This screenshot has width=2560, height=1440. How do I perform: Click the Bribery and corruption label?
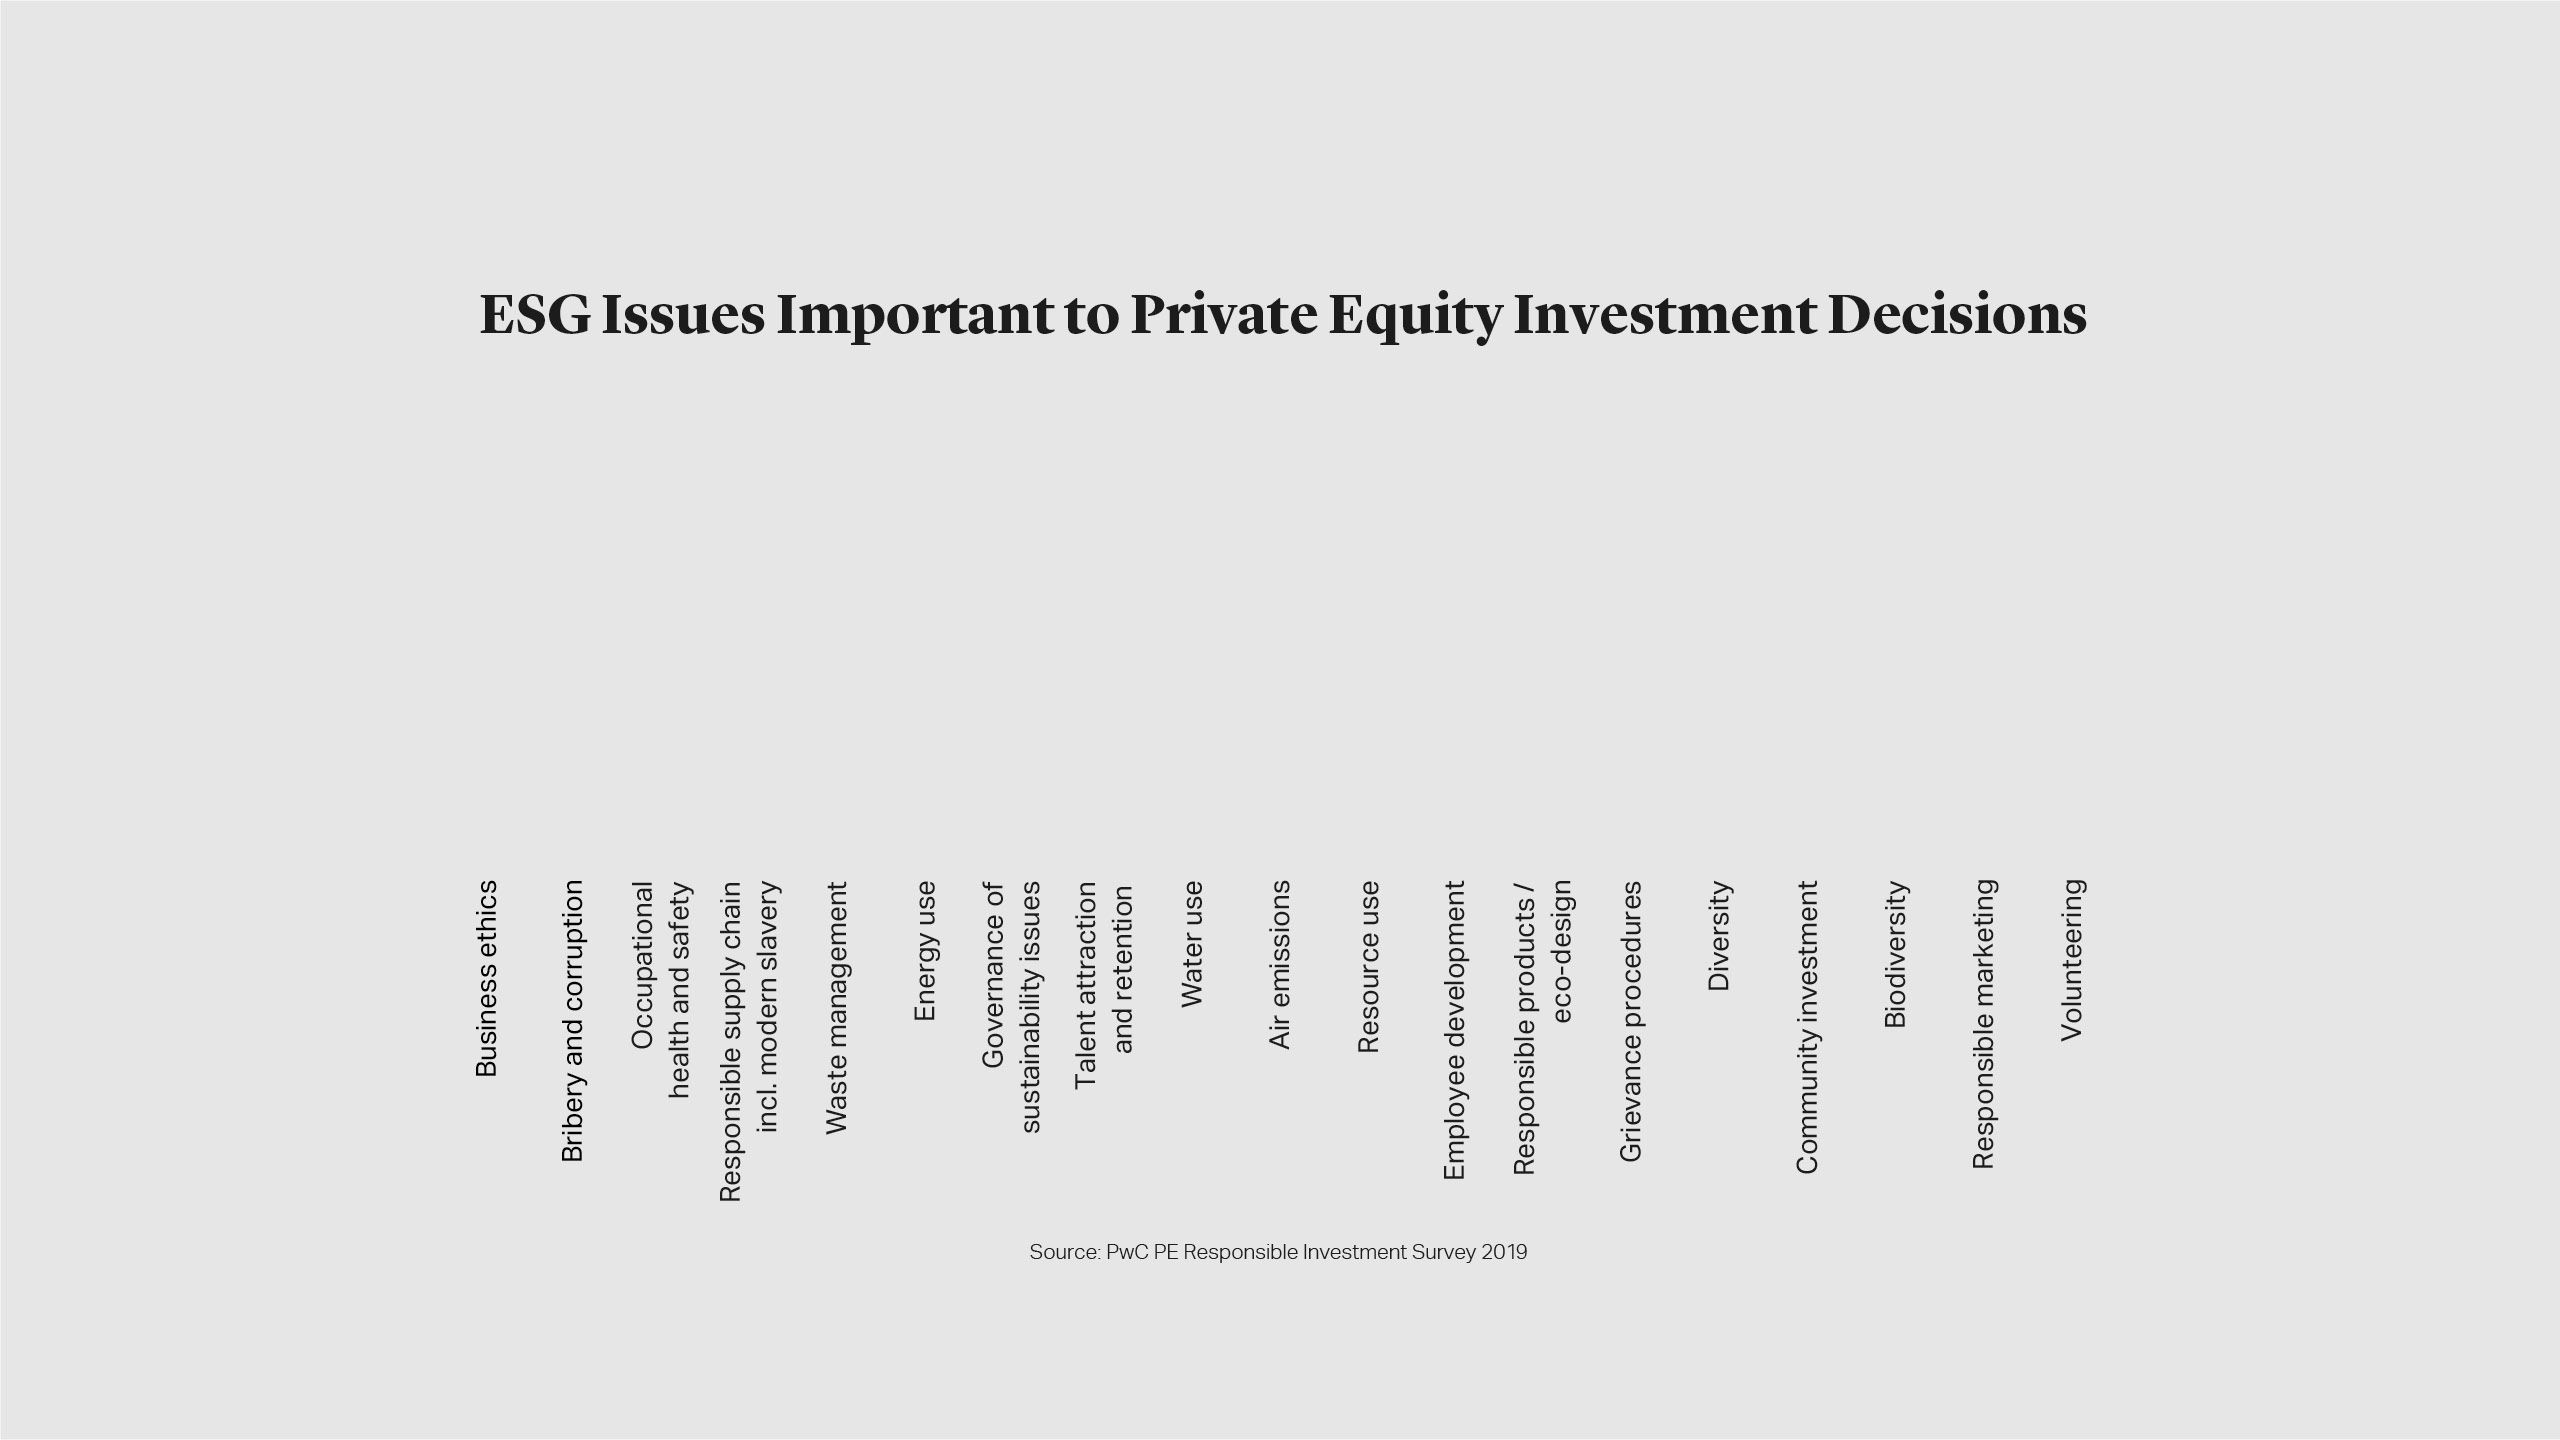[572, 1020]
